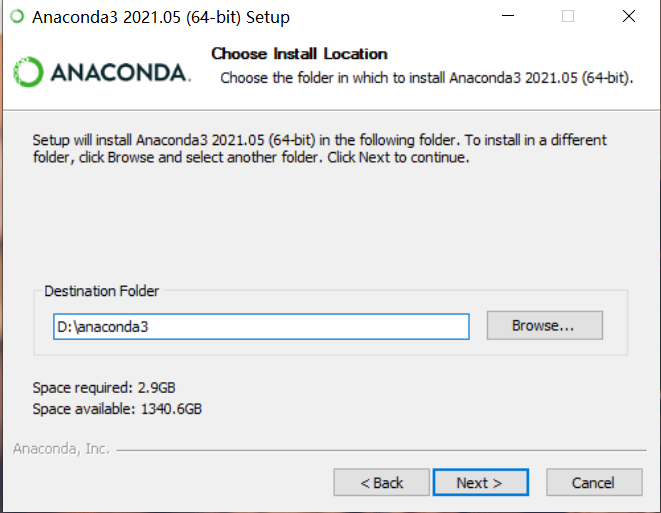Click the empty area right of the Browse button
The image size is (661, 513).
(615, 326)
